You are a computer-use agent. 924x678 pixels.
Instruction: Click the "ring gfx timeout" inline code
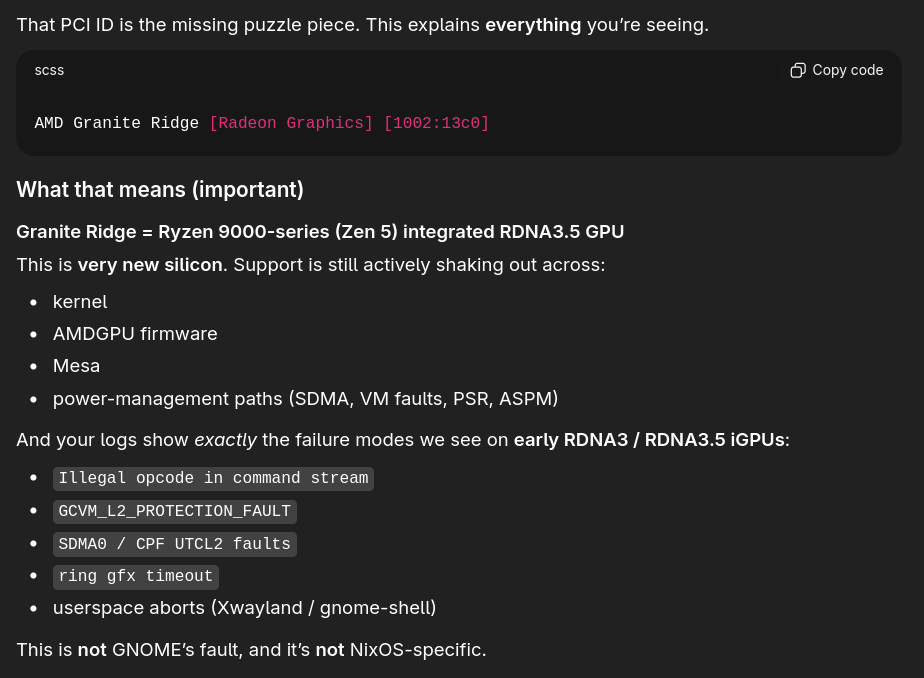click(135, 576)
